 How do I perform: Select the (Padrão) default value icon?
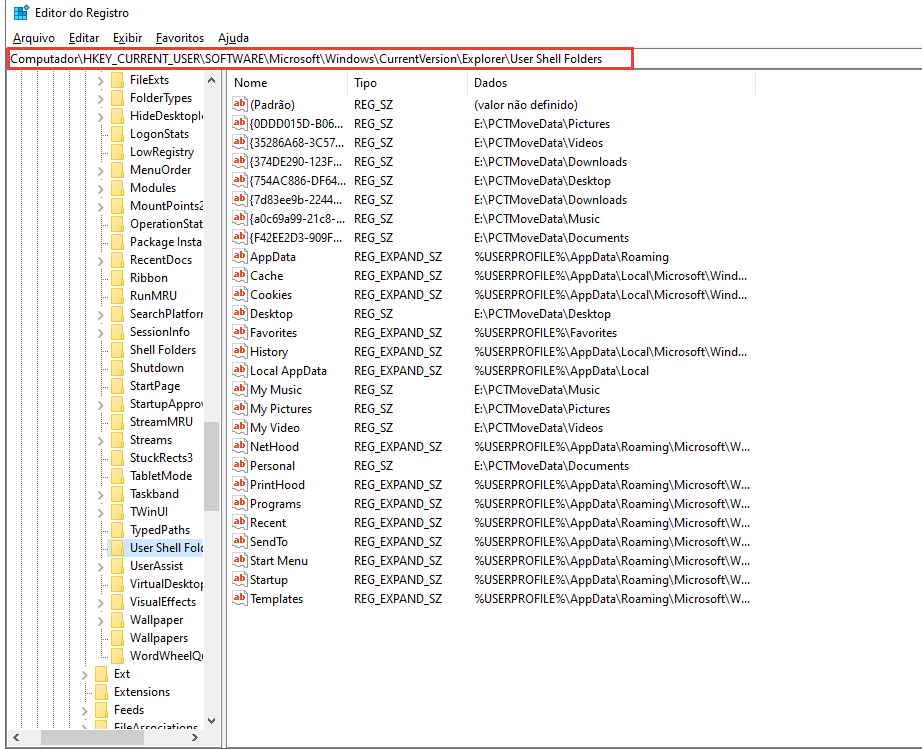click(x=239, y=105)
